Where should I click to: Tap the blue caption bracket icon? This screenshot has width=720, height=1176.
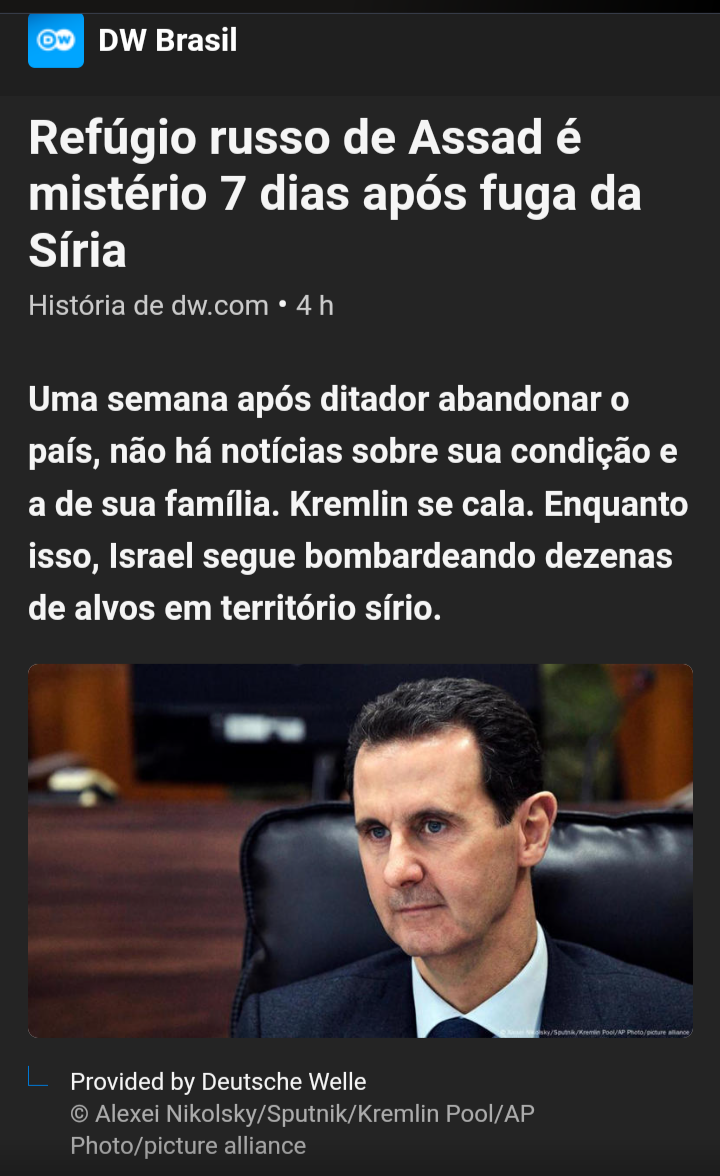tap(38, 1076)
